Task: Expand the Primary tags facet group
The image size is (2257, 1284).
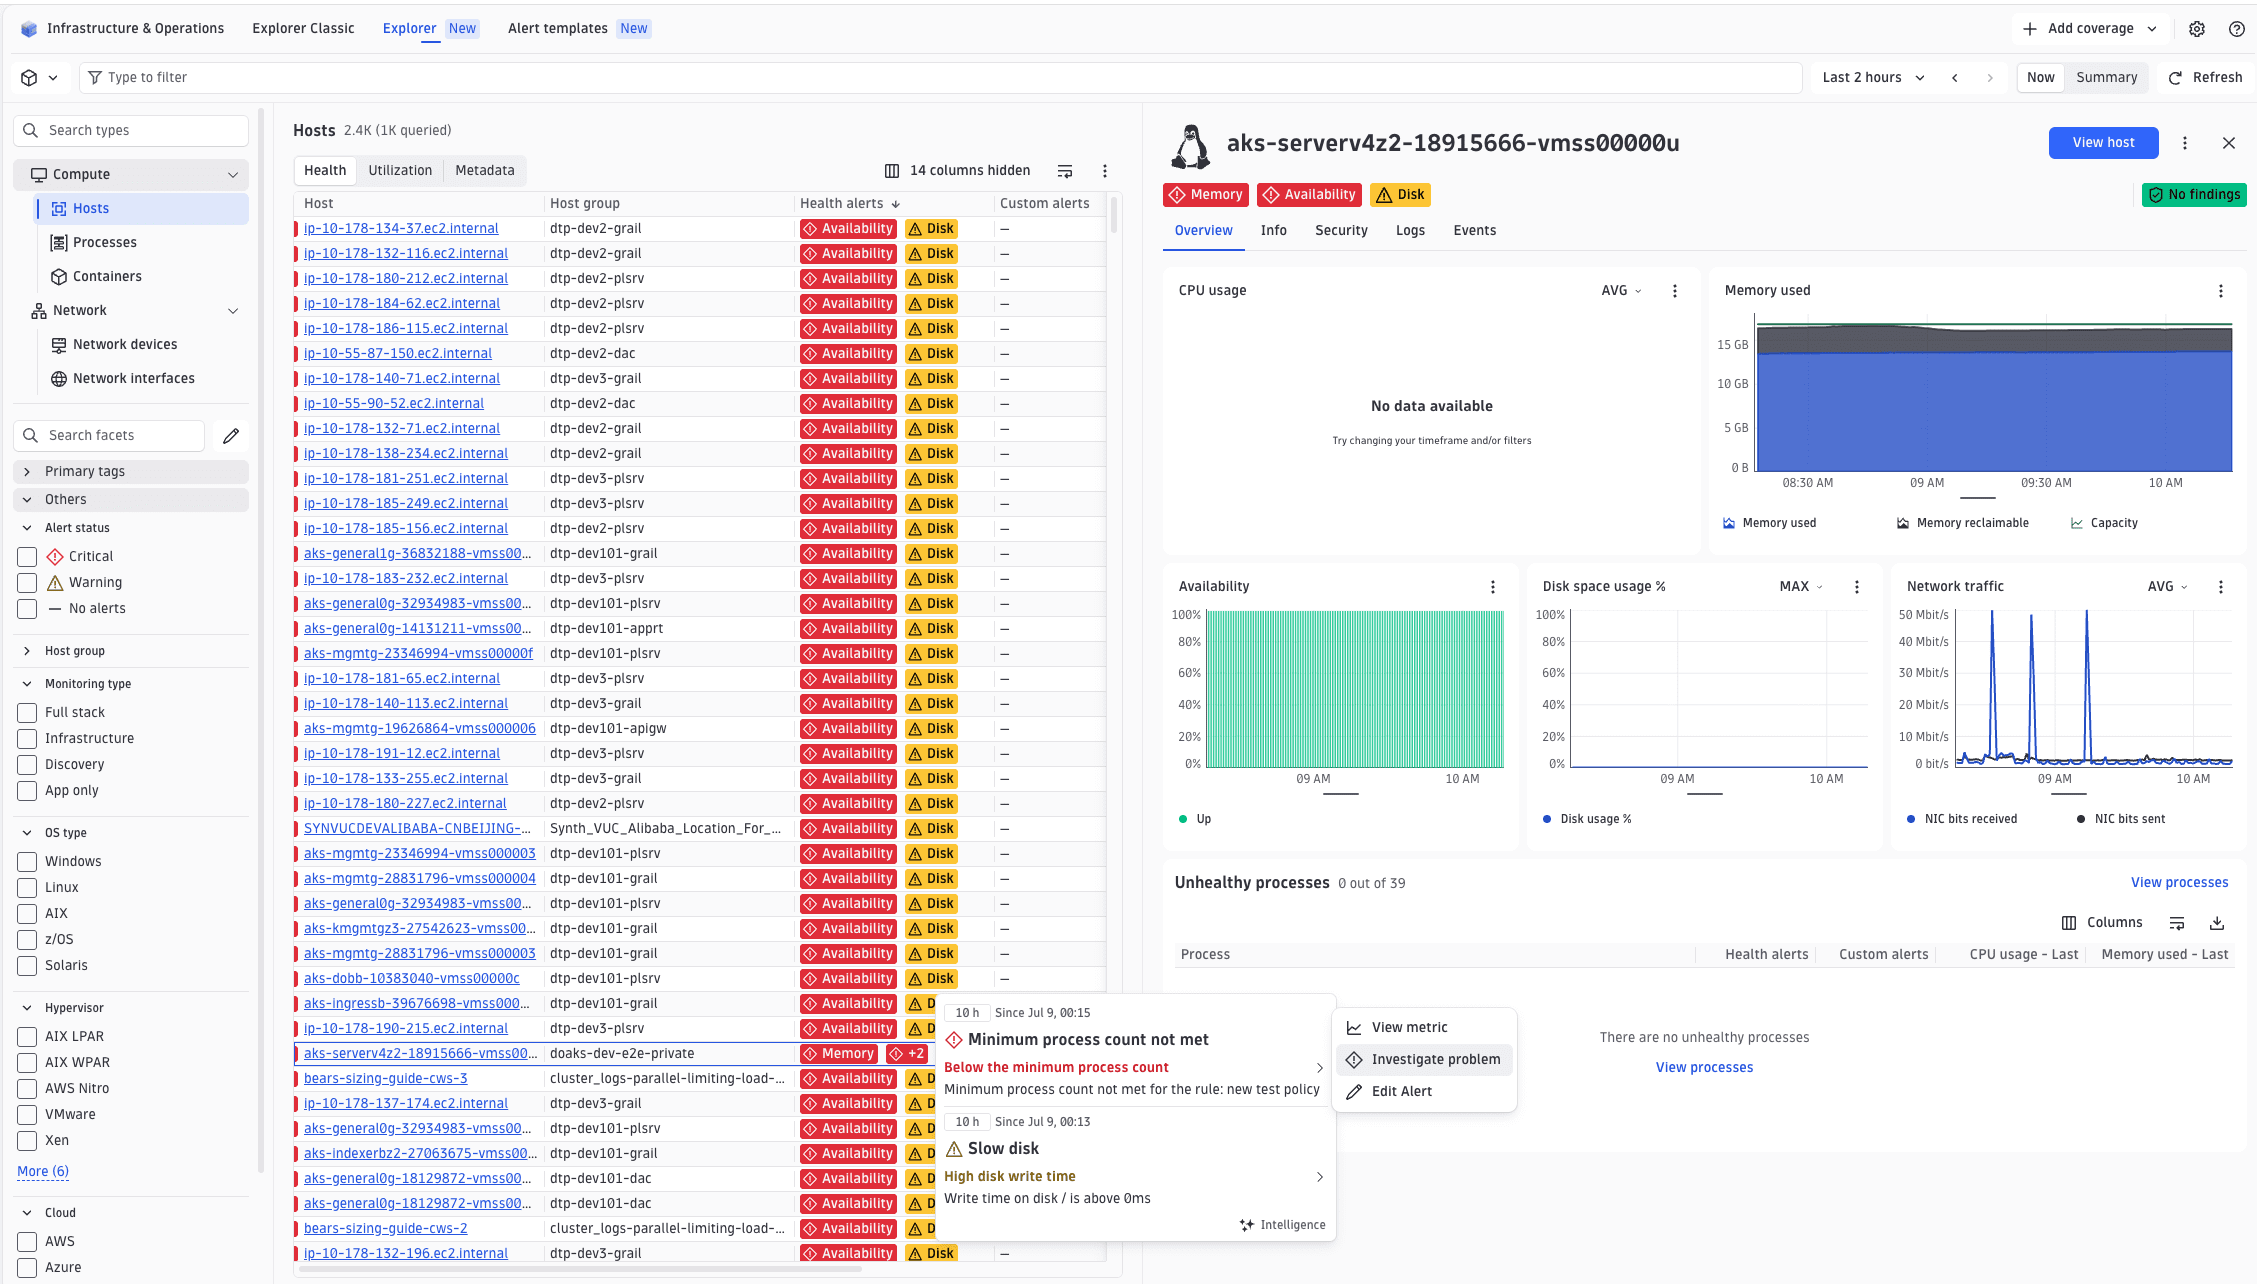Action: pos(131,471)
